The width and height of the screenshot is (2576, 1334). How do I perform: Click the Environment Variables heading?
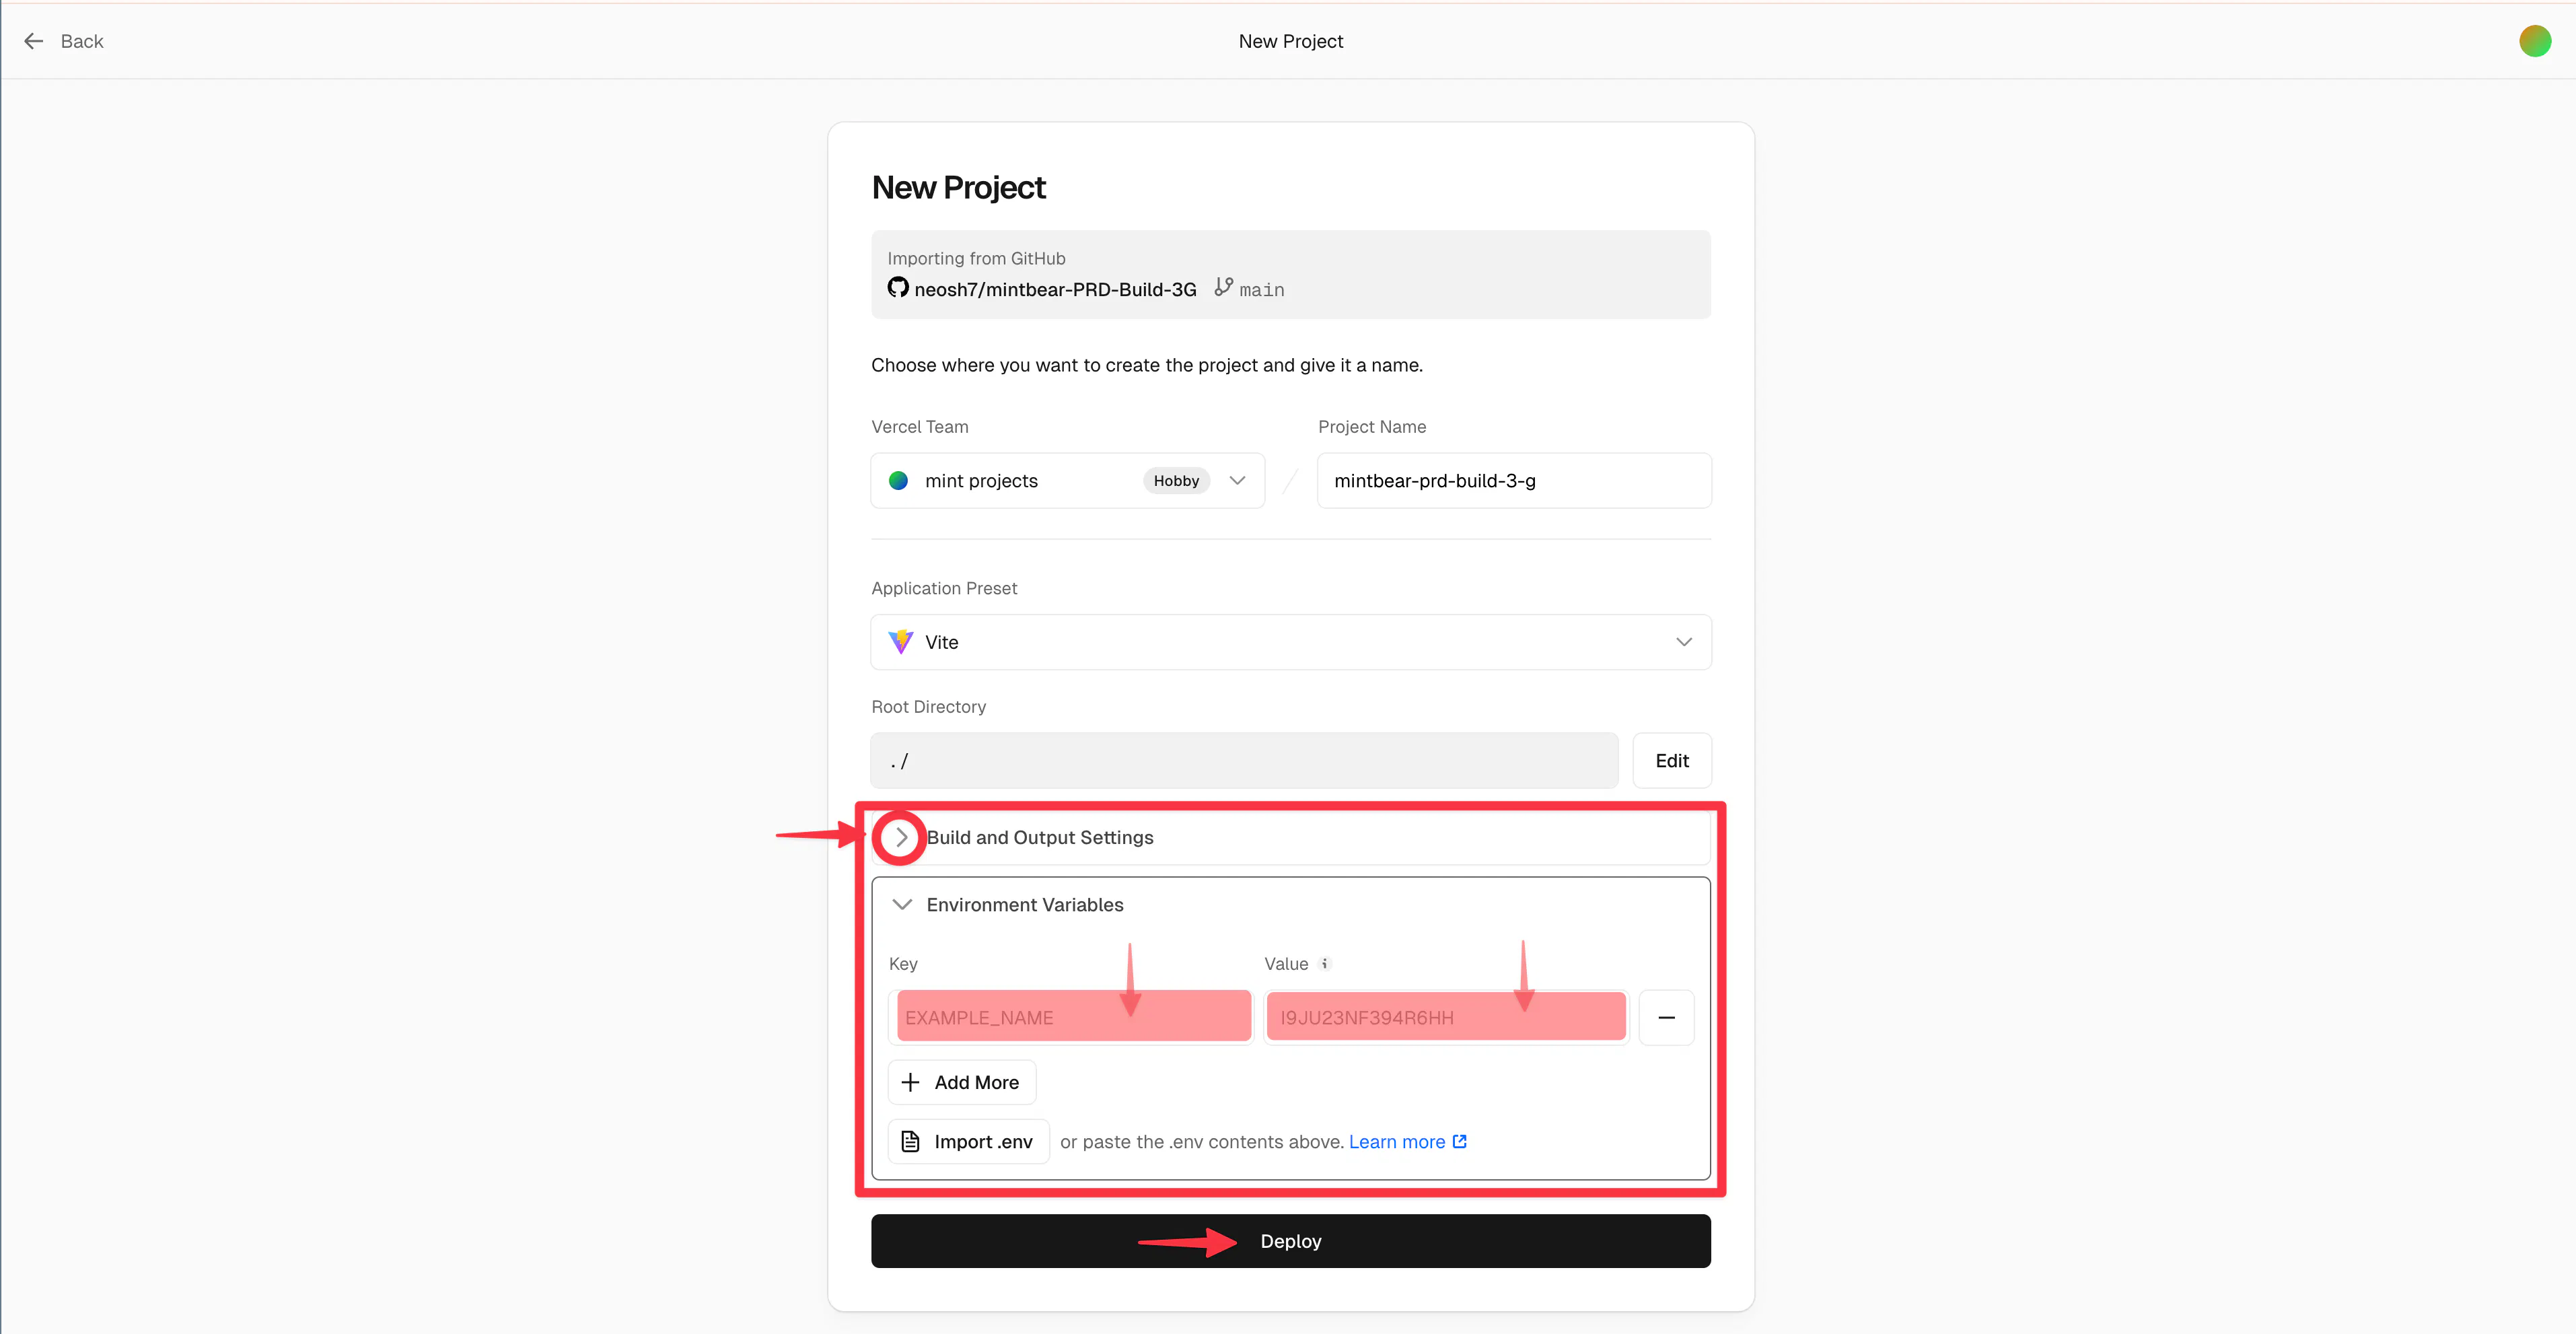coord(1024,905)
